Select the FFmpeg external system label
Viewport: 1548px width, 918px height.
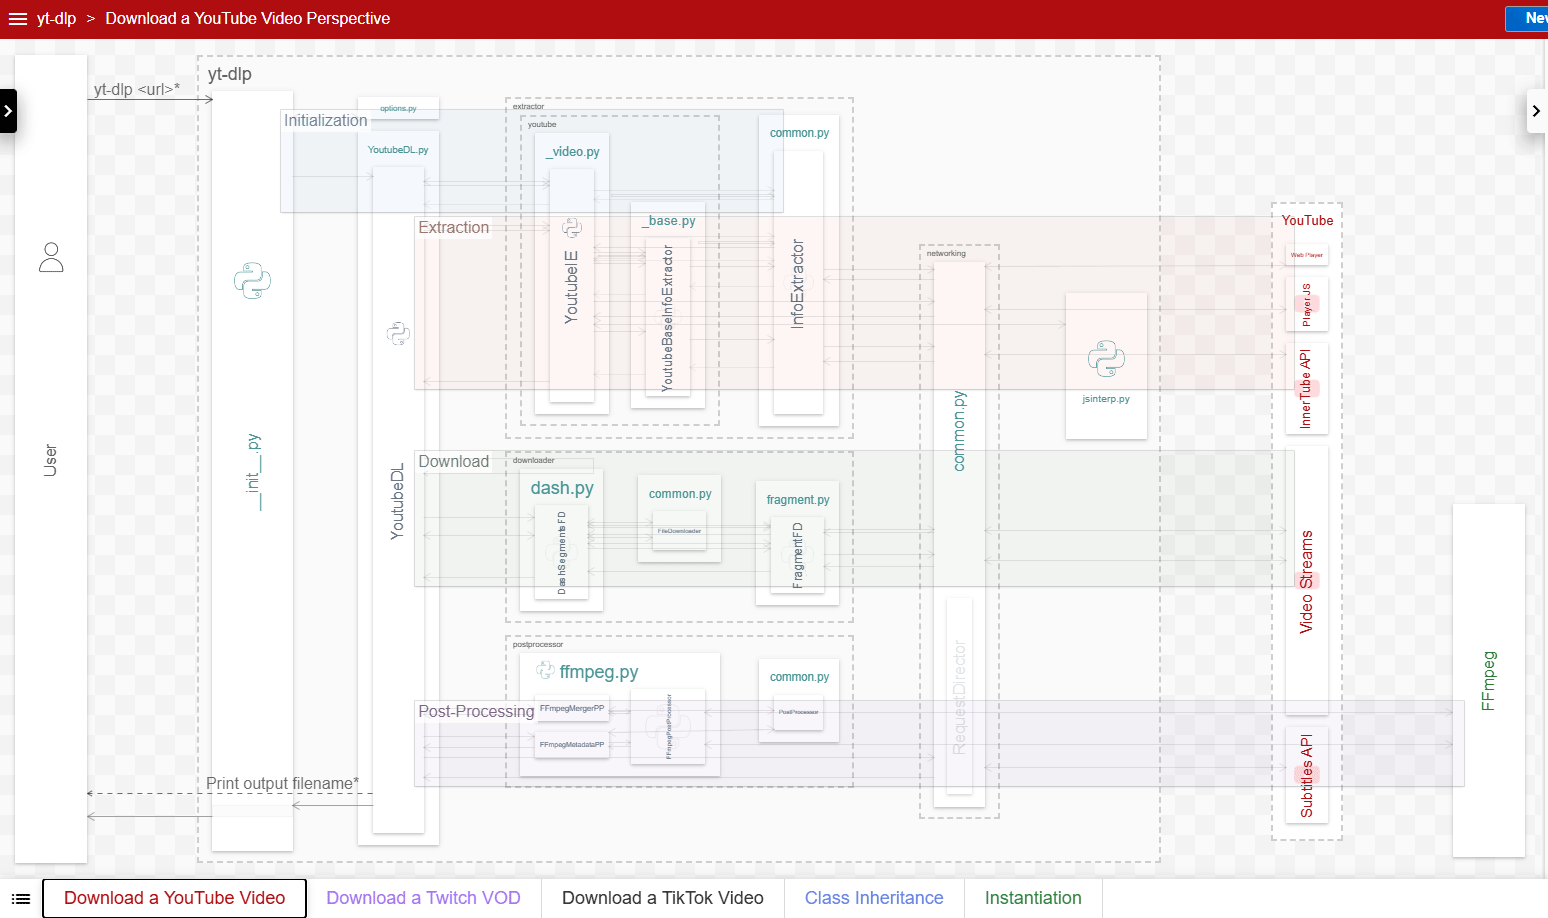coord(1488,681)
